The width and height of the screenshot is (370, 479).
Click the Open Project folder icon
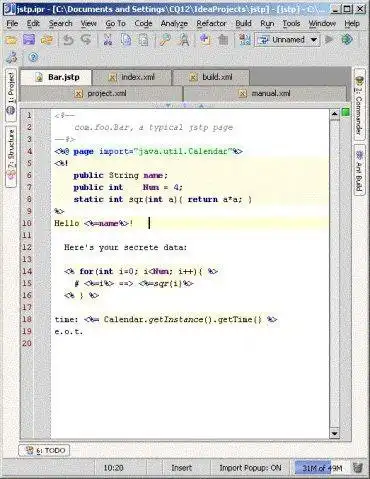click(11, 40)
